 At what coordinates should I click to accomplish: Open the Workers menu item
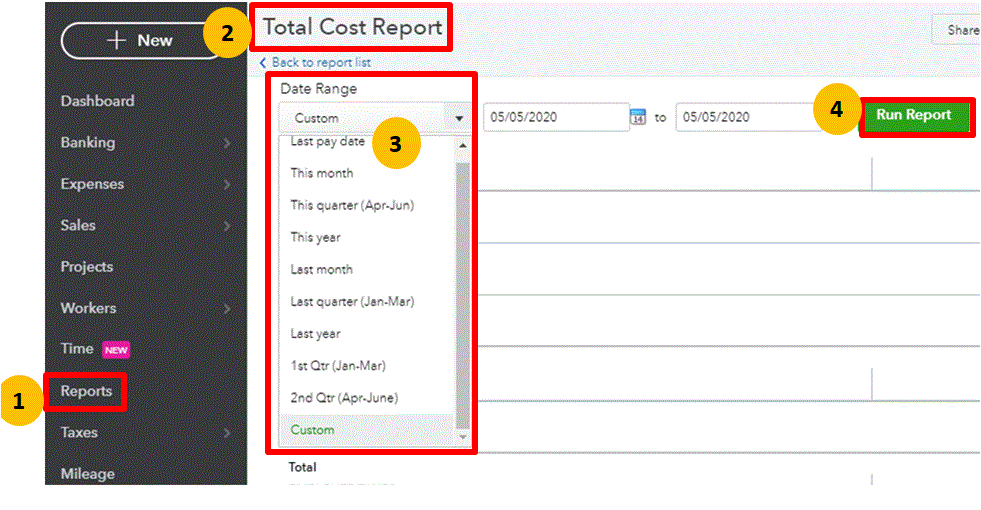tap(88, 308)
